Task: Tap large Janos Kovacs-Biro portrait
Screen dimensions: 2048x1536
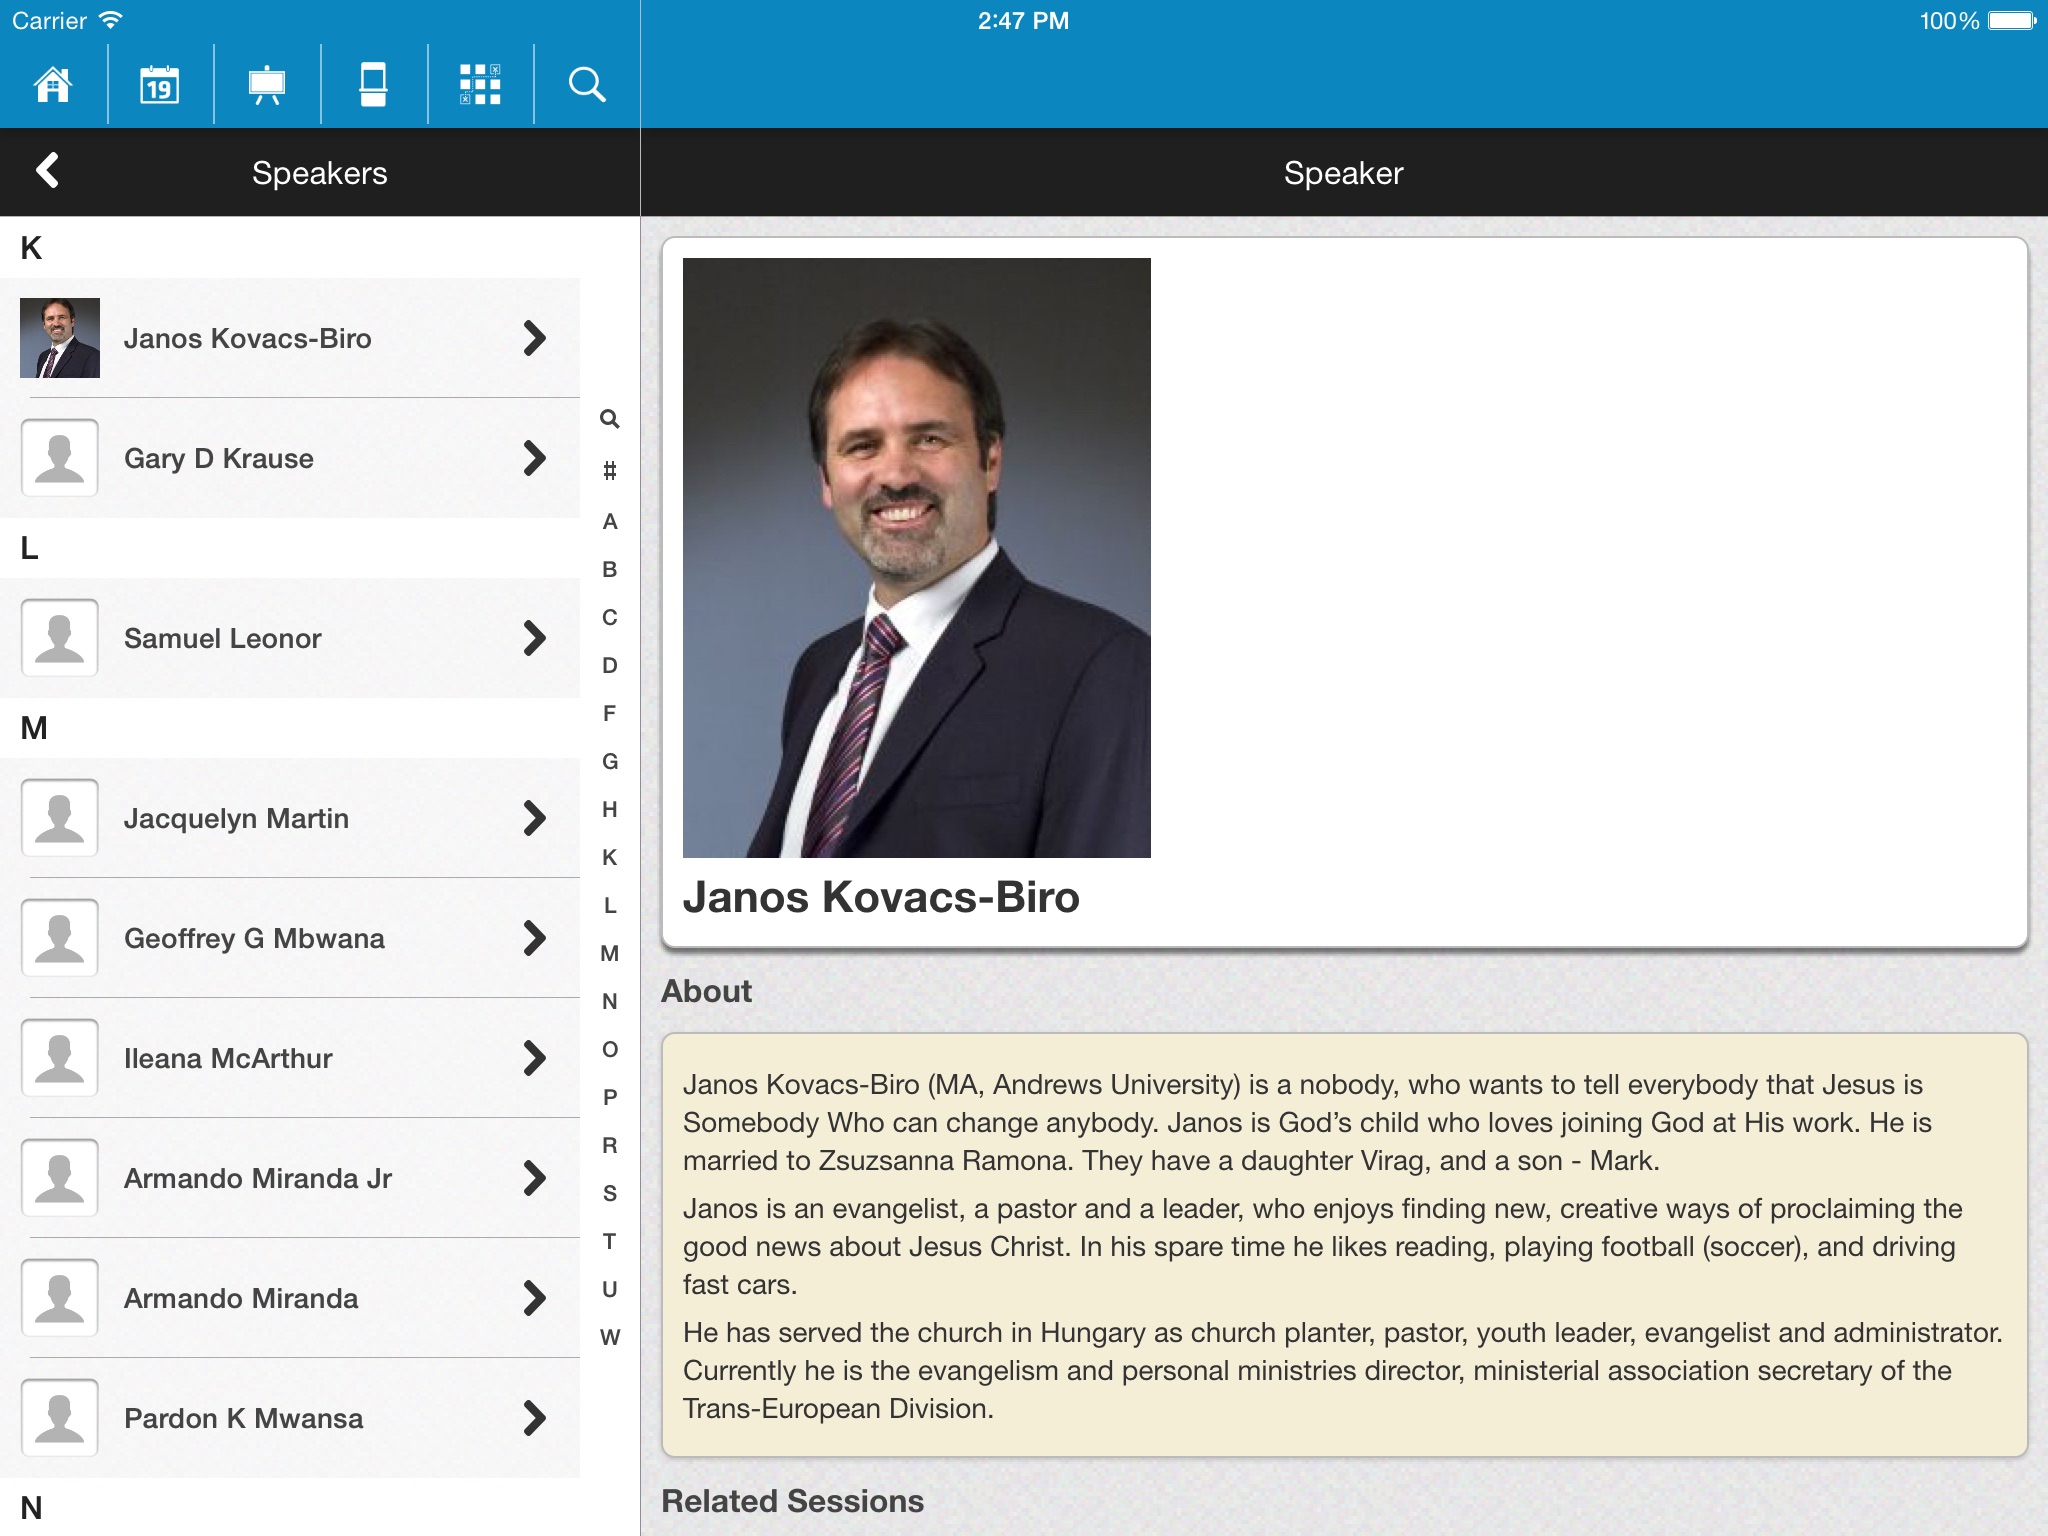Action: [x=916, y=557]
